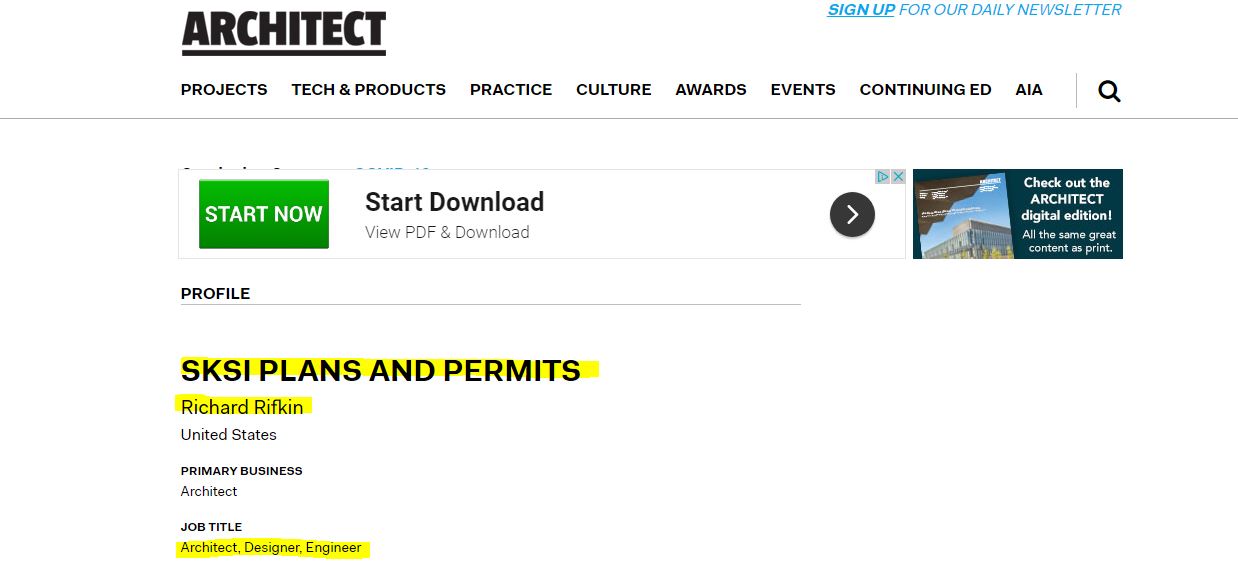This screenshot has width=1238, height=587.
Task: Open the search magnifier icon
Action: click(1109, 91)
